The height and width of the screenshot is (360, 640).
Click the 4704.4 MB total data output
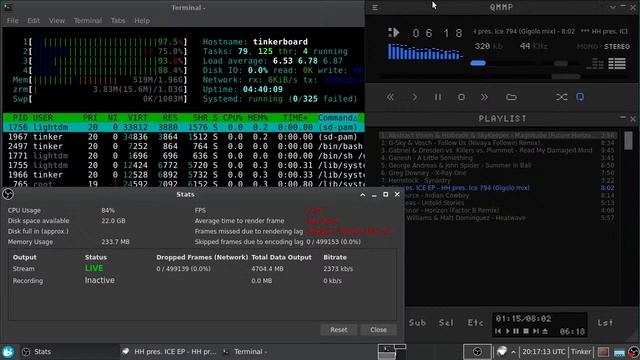[x=267, y=269]
